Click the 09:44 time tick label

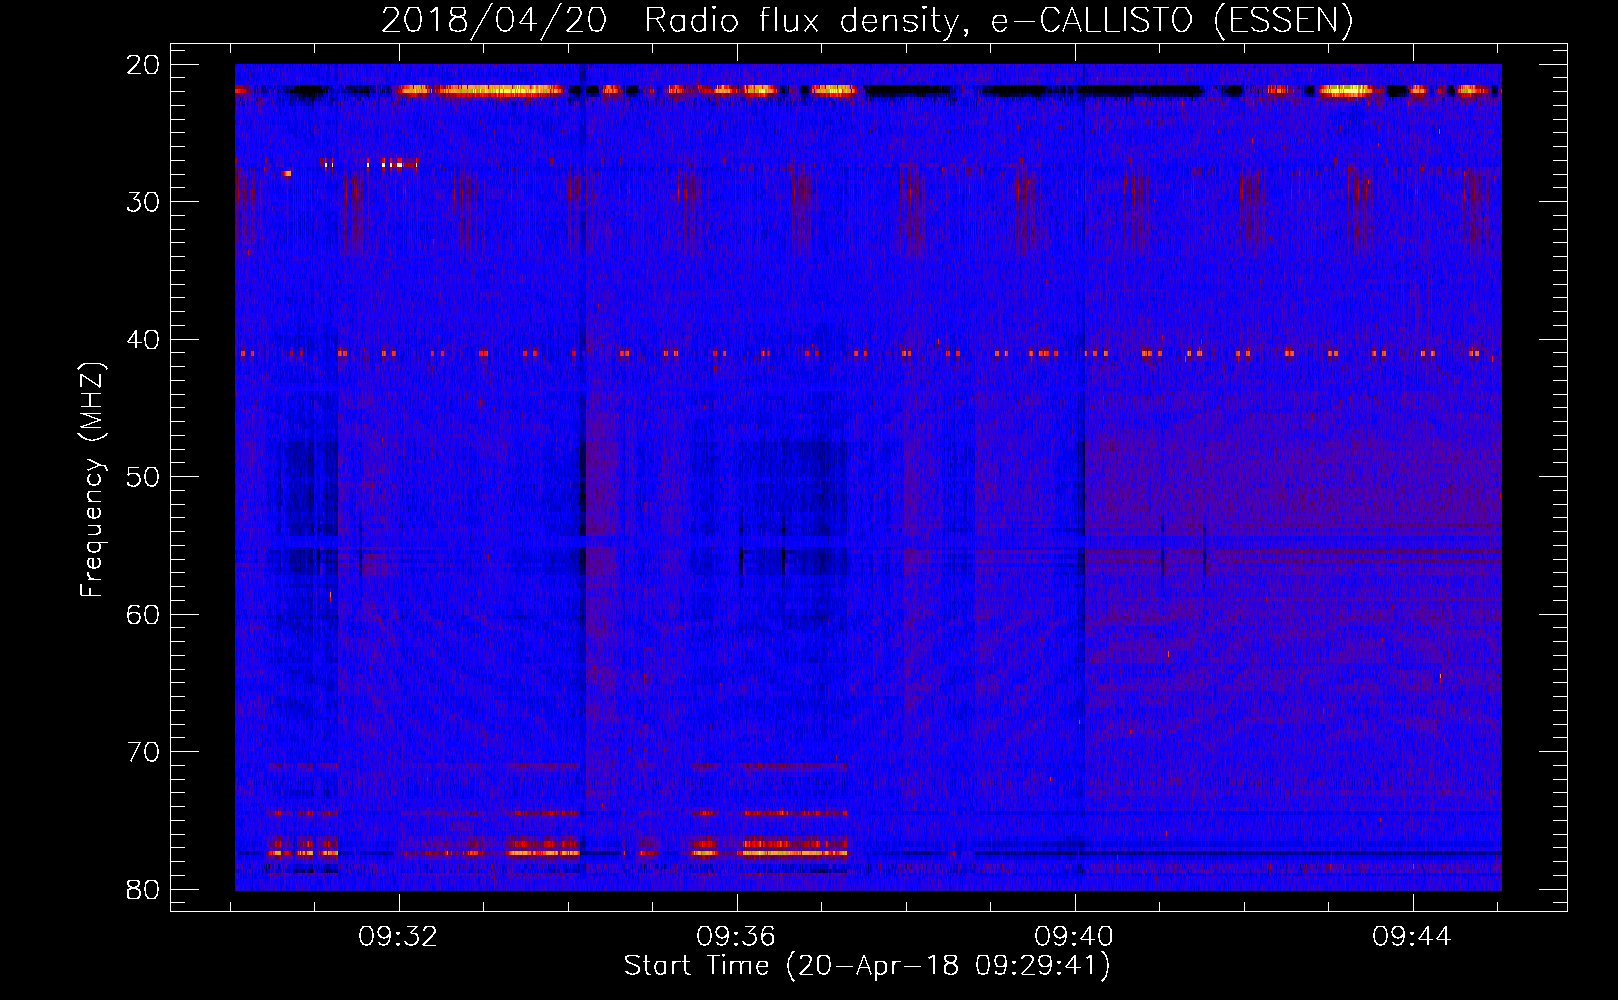(1411, 937)
